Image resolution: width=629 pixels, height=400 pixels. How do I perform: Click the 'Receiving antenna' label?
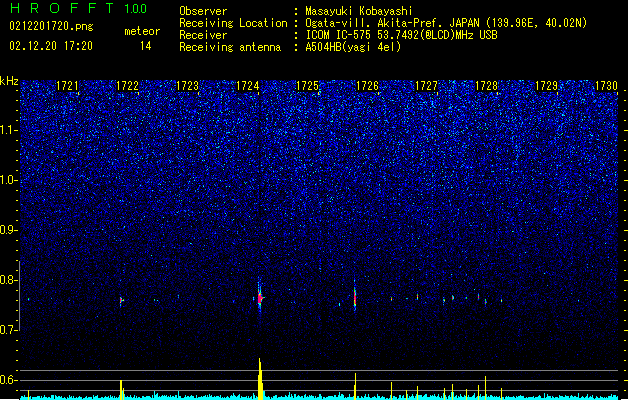(230, 47)
